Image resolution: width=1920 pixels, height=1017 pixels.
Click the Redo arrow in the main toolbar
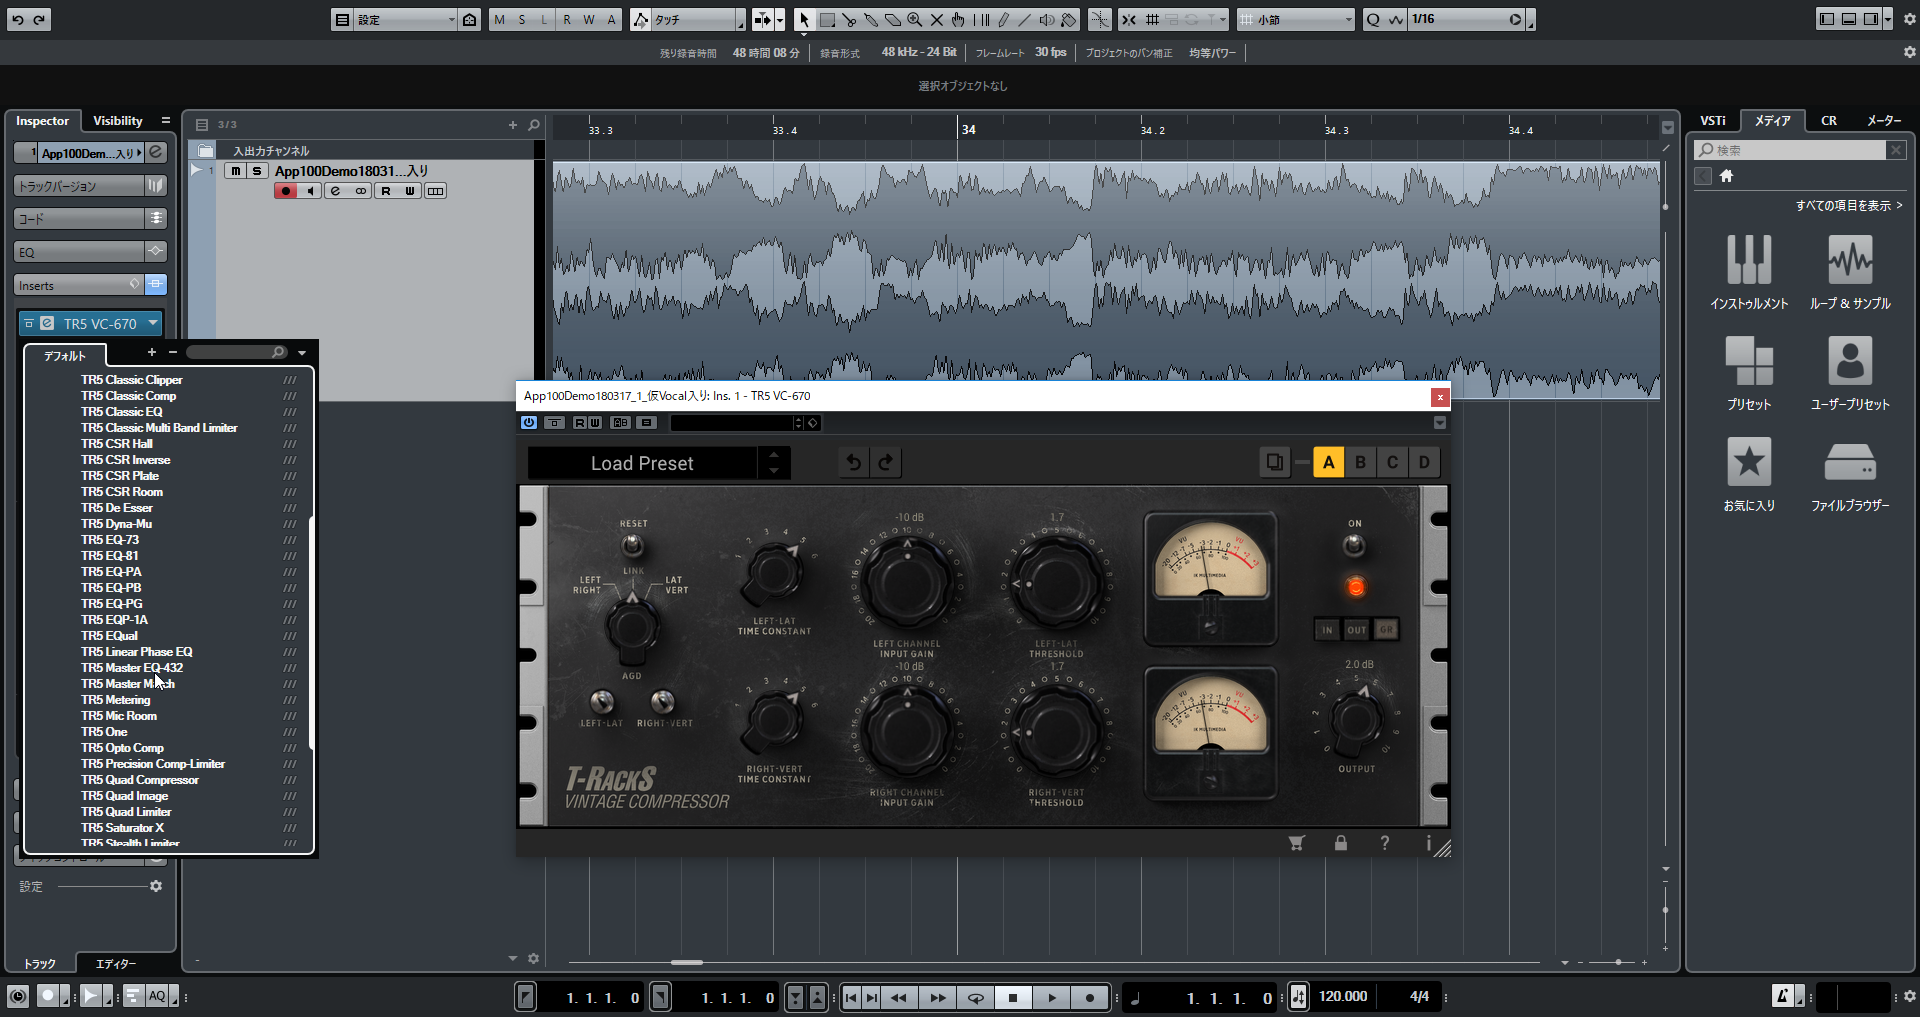click(39, 19)
